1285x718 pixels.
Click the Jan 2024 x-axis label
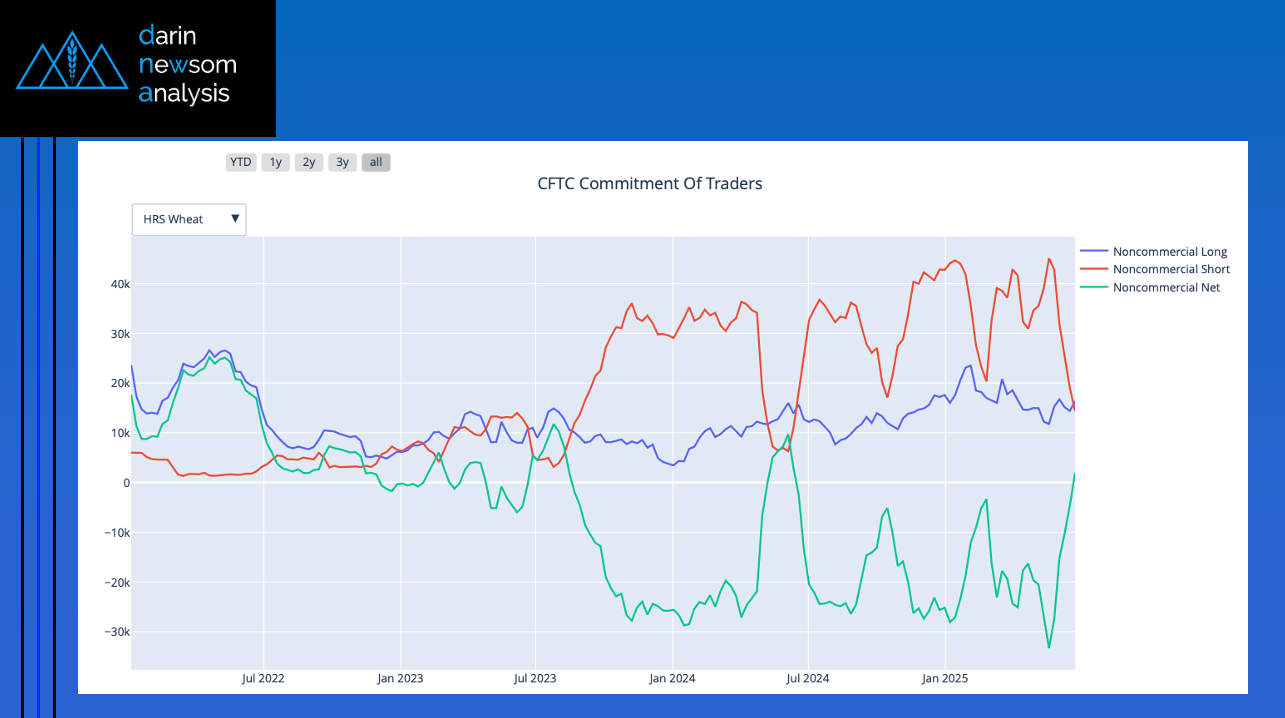[x=672, y=678]
